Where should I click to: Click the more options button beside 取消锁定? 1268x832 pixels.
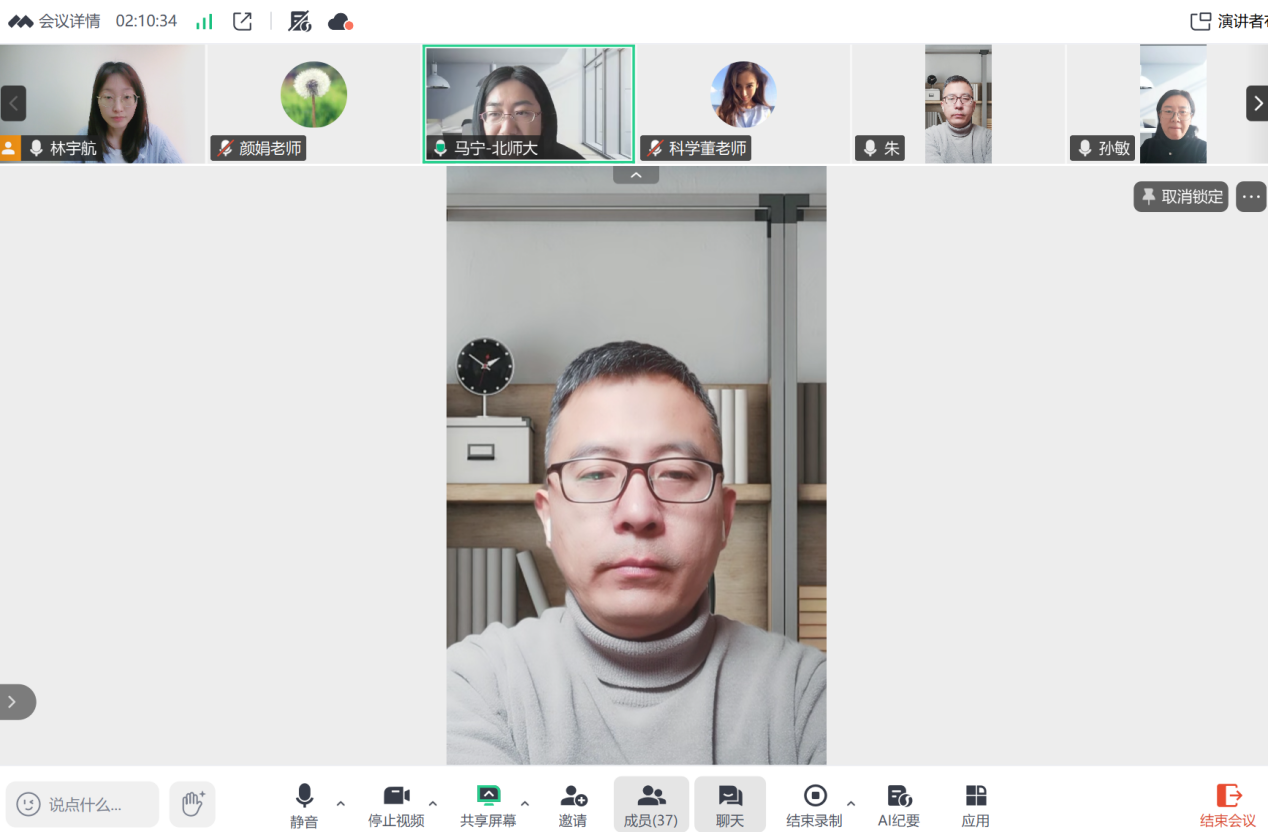[1251, 197]
